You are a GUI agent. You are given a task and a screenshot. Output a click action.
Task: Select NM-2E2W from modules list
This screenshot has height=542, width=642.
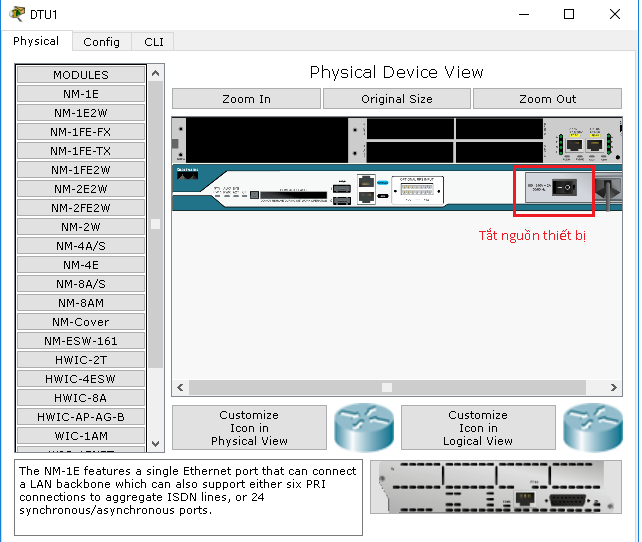point(81,189)
